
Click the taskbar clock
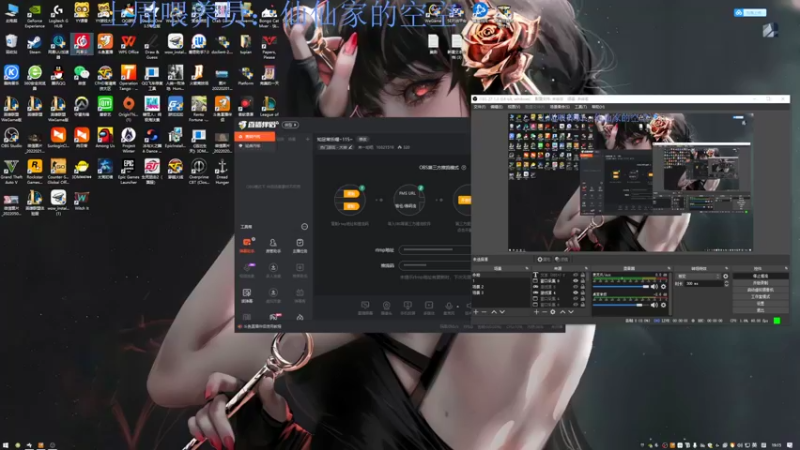(776, 445)
